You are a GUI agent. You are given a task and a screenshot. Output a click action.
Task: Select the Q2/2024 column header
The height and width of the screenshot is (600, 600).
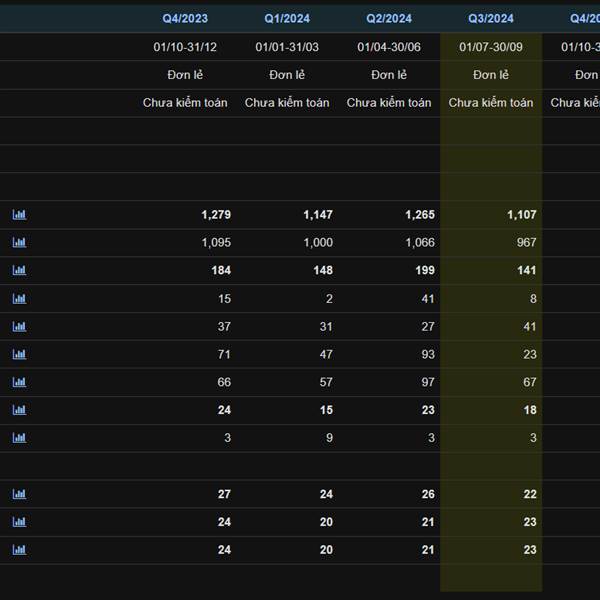pos(389,18)
